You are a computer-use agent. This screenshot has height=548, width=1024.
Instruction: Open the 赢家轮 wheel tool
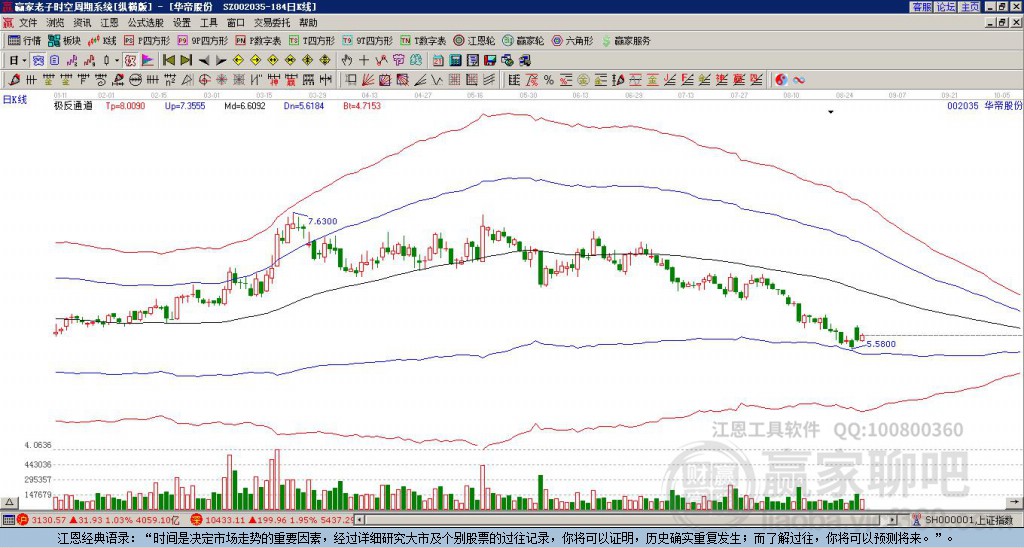click(x=523, y=40)
